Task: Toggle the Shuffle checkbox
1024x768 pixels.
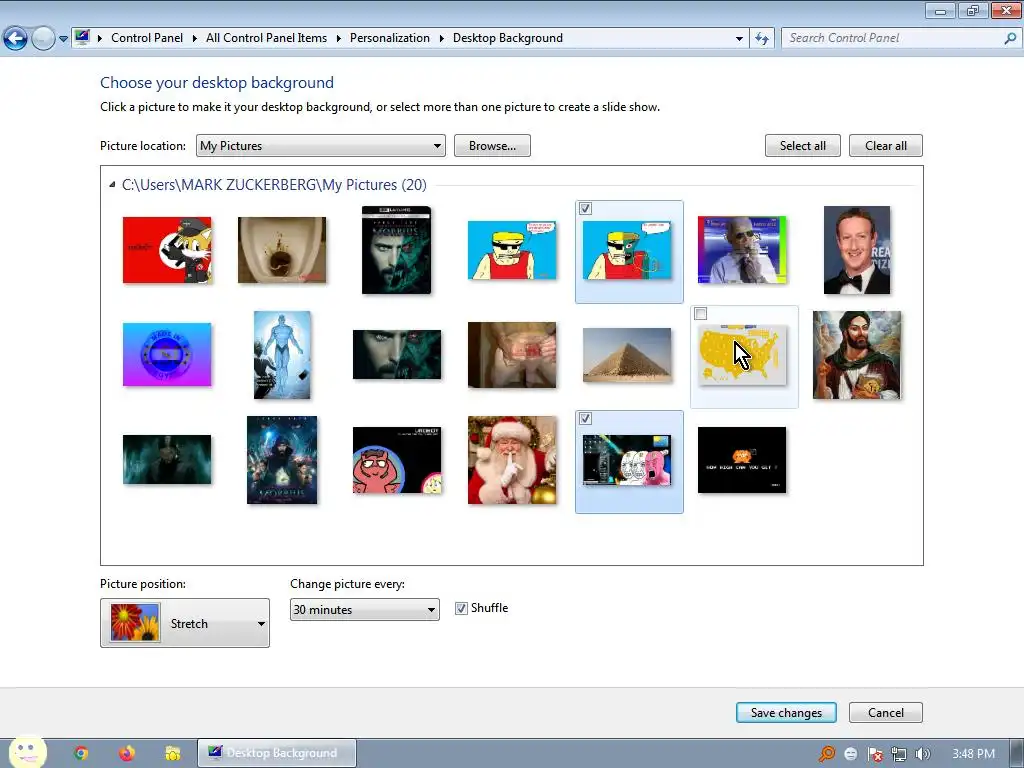Action: [461, 608]
